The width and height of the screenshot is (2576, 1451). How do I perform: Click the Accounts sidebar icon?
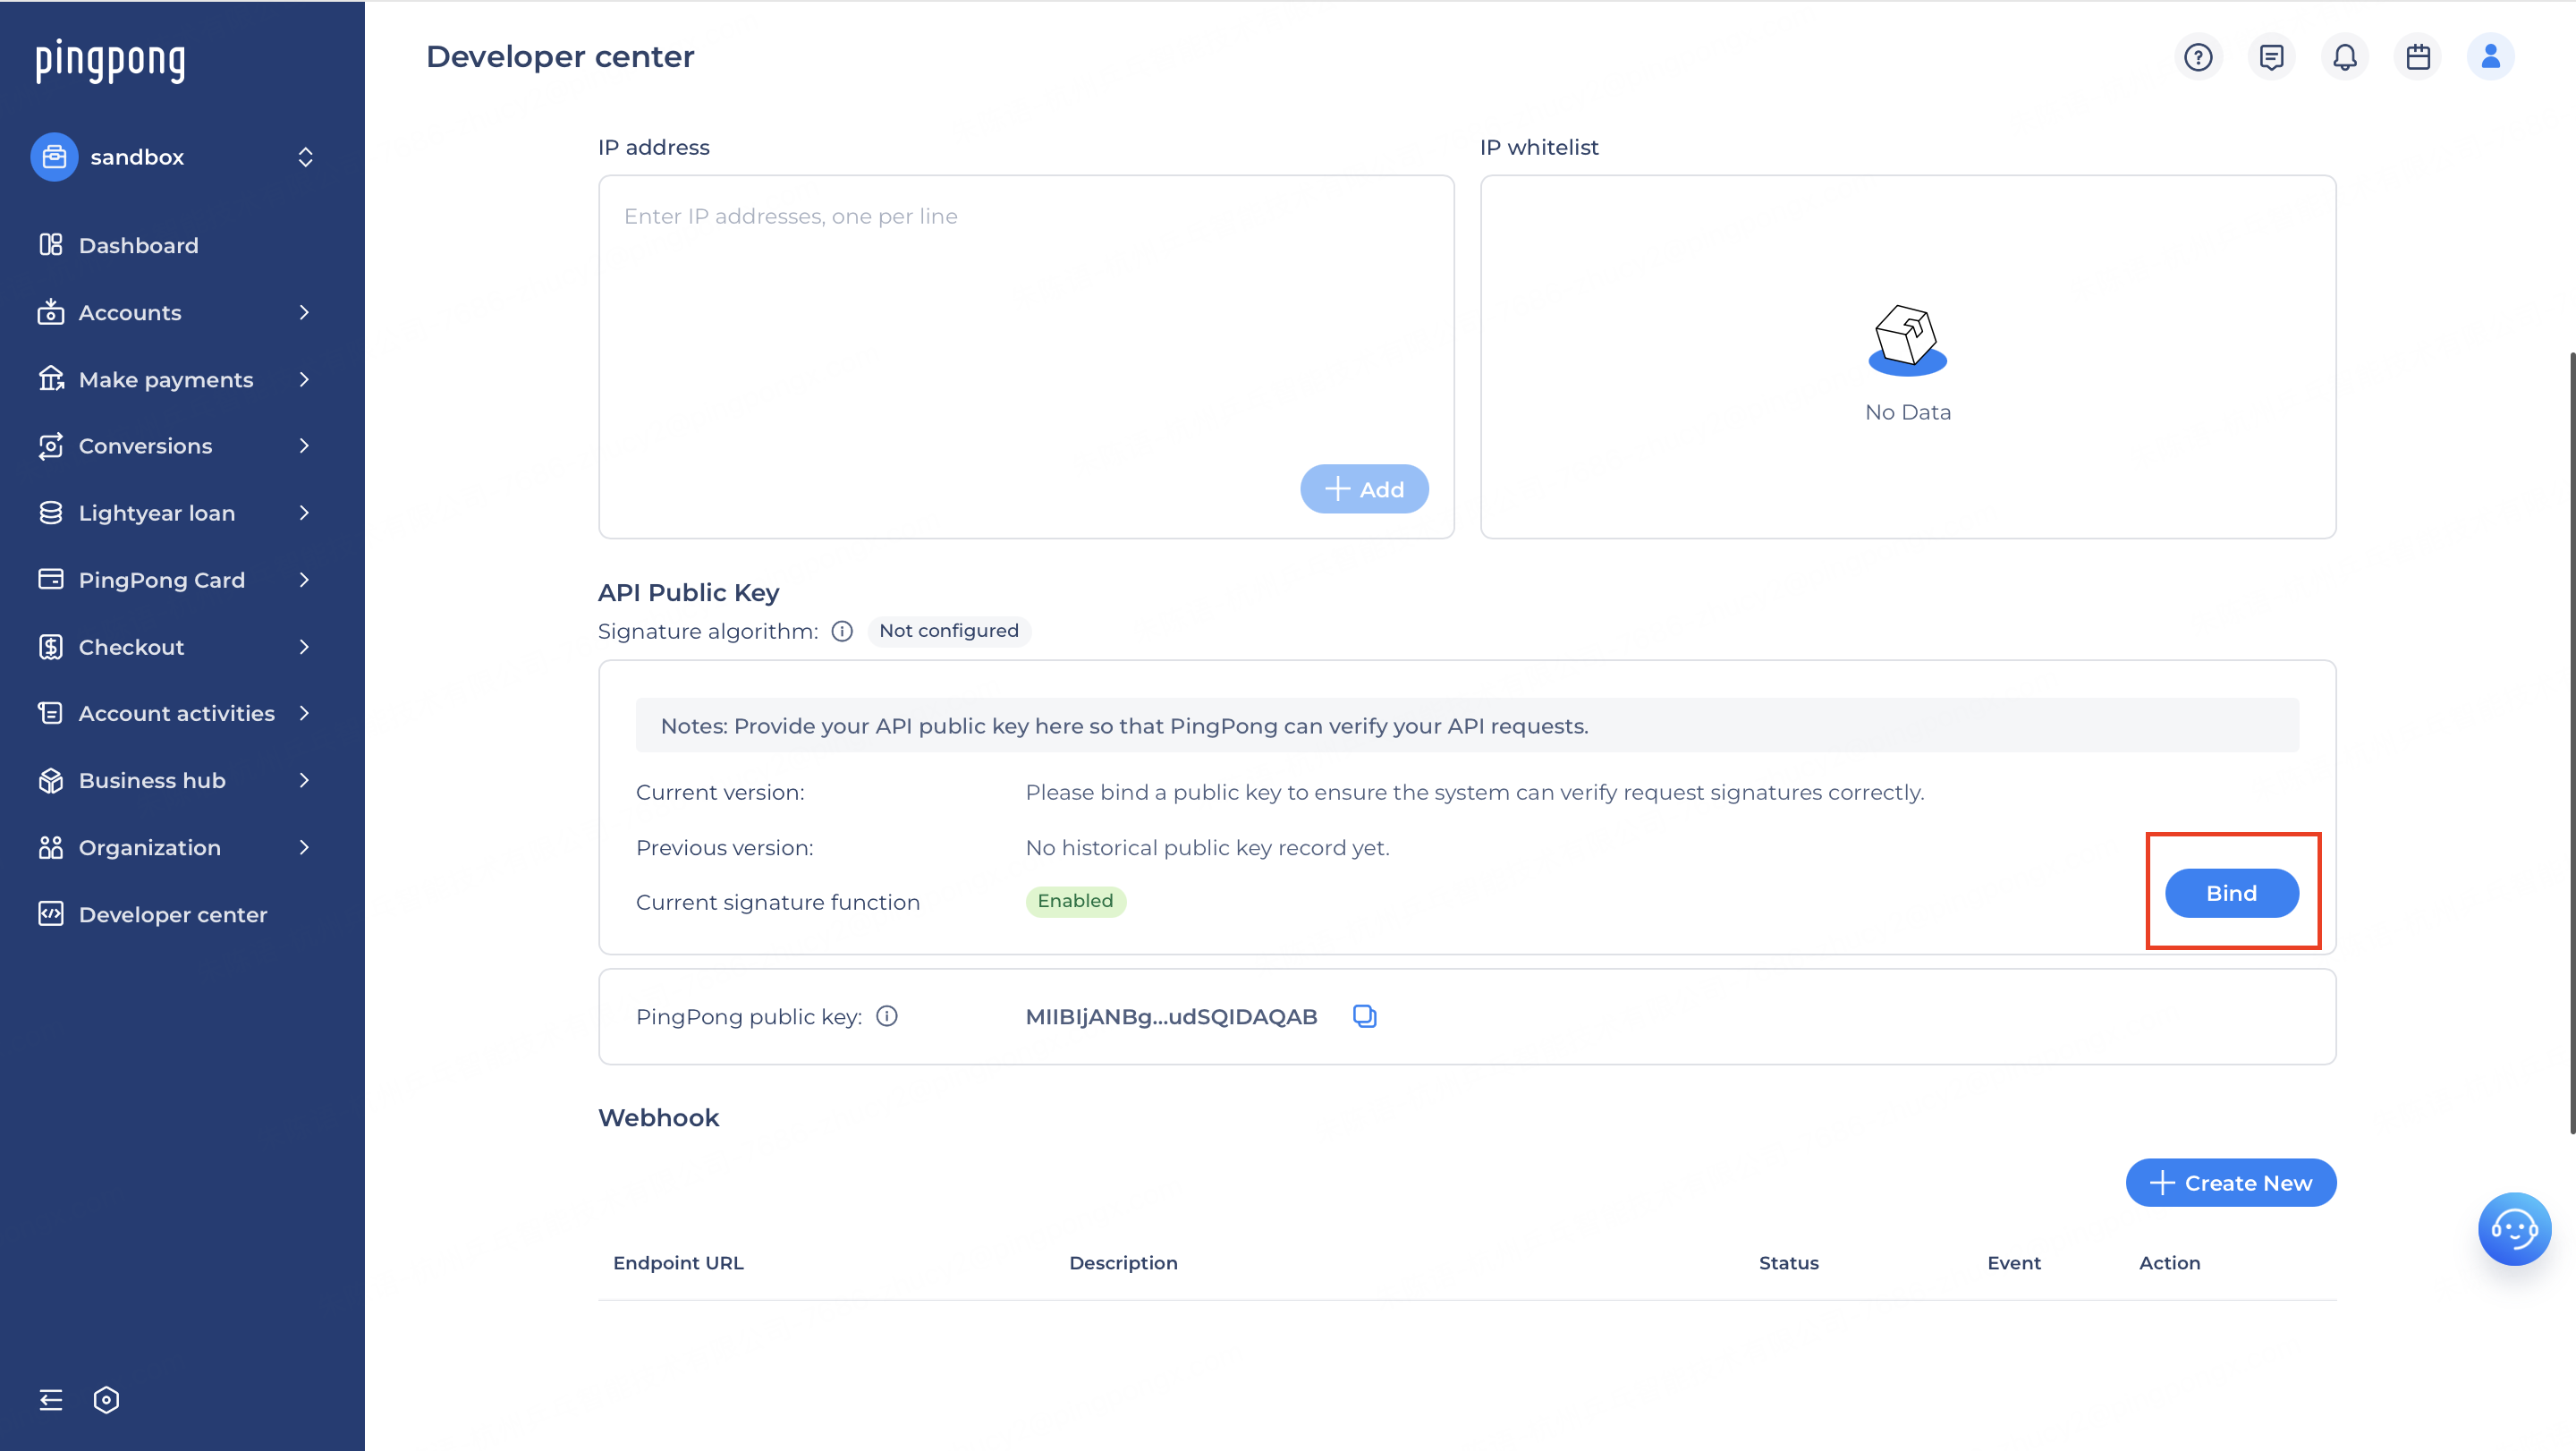click(x=51, y=312)
